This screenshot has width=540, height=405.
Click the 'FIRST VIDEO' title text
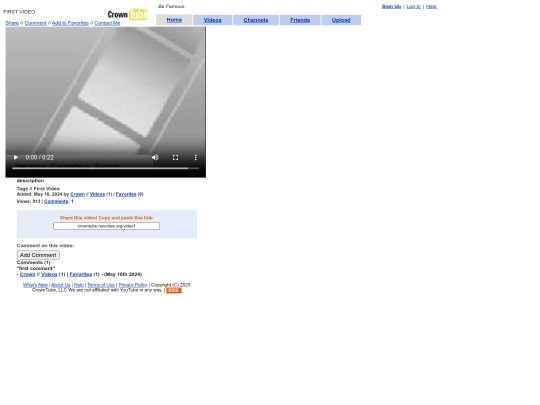[19, 12]
